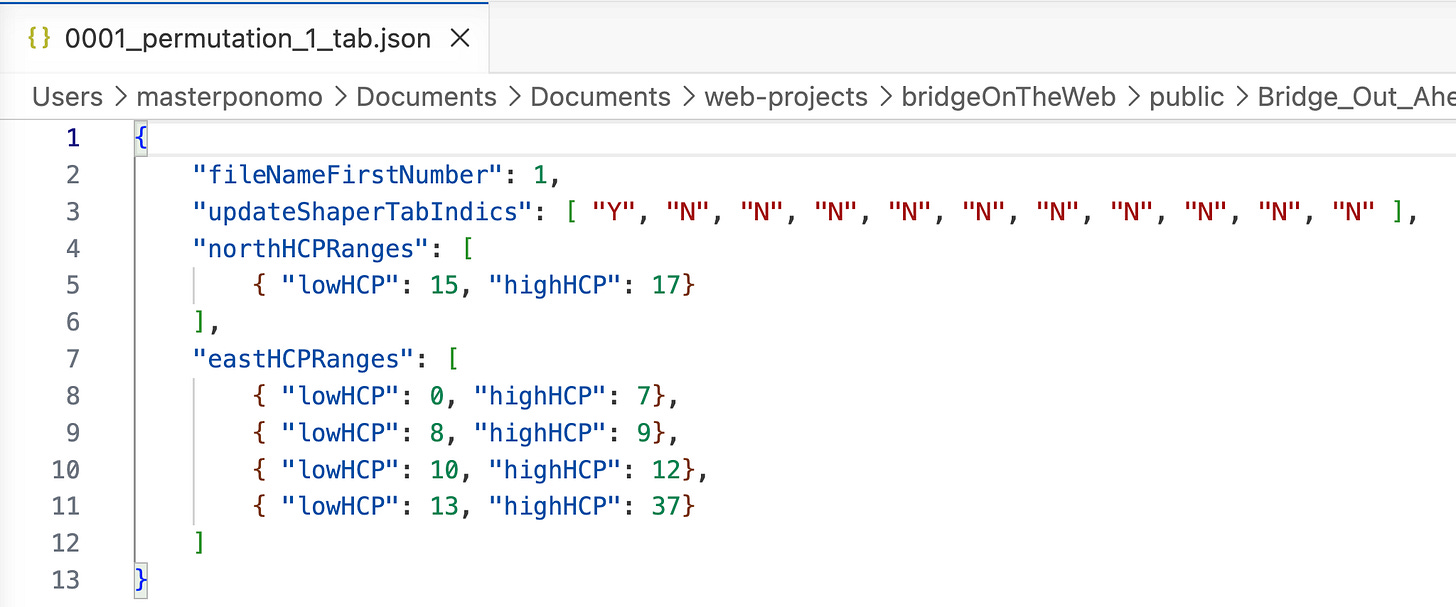Click the lowHCP value 15
The width and height of the screenshot is (1456, 607).
(x=444, y=285)
